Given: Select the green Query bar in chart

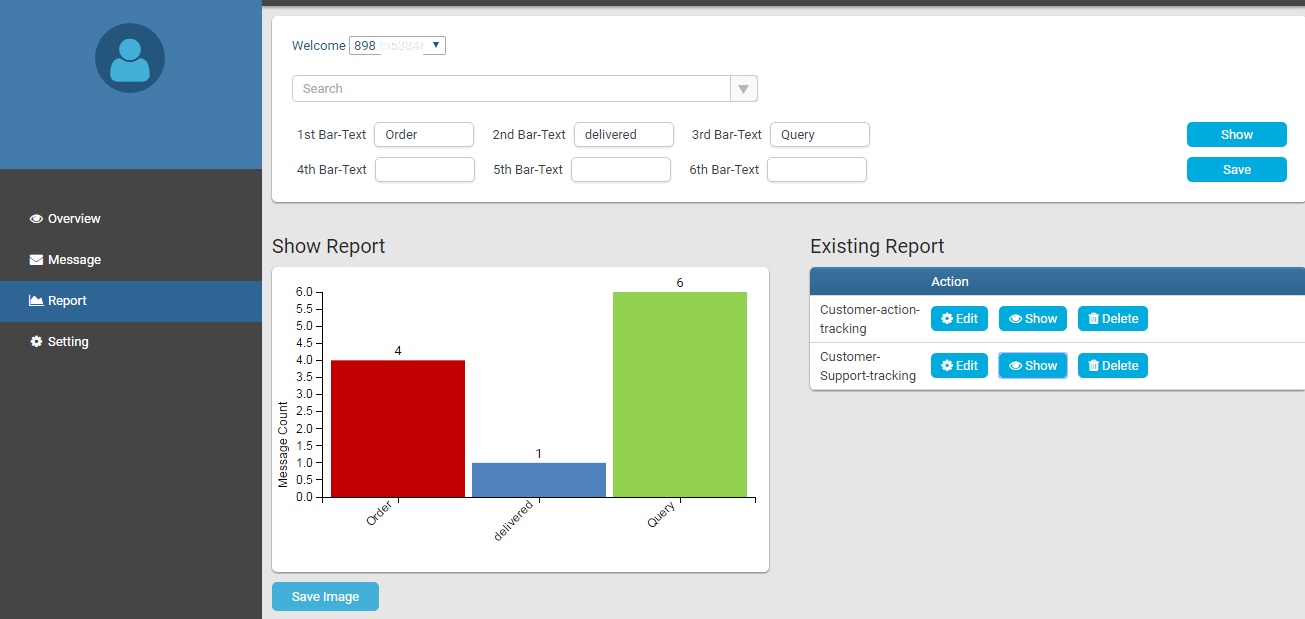Looking at the screenshot, I should [679, 394].
